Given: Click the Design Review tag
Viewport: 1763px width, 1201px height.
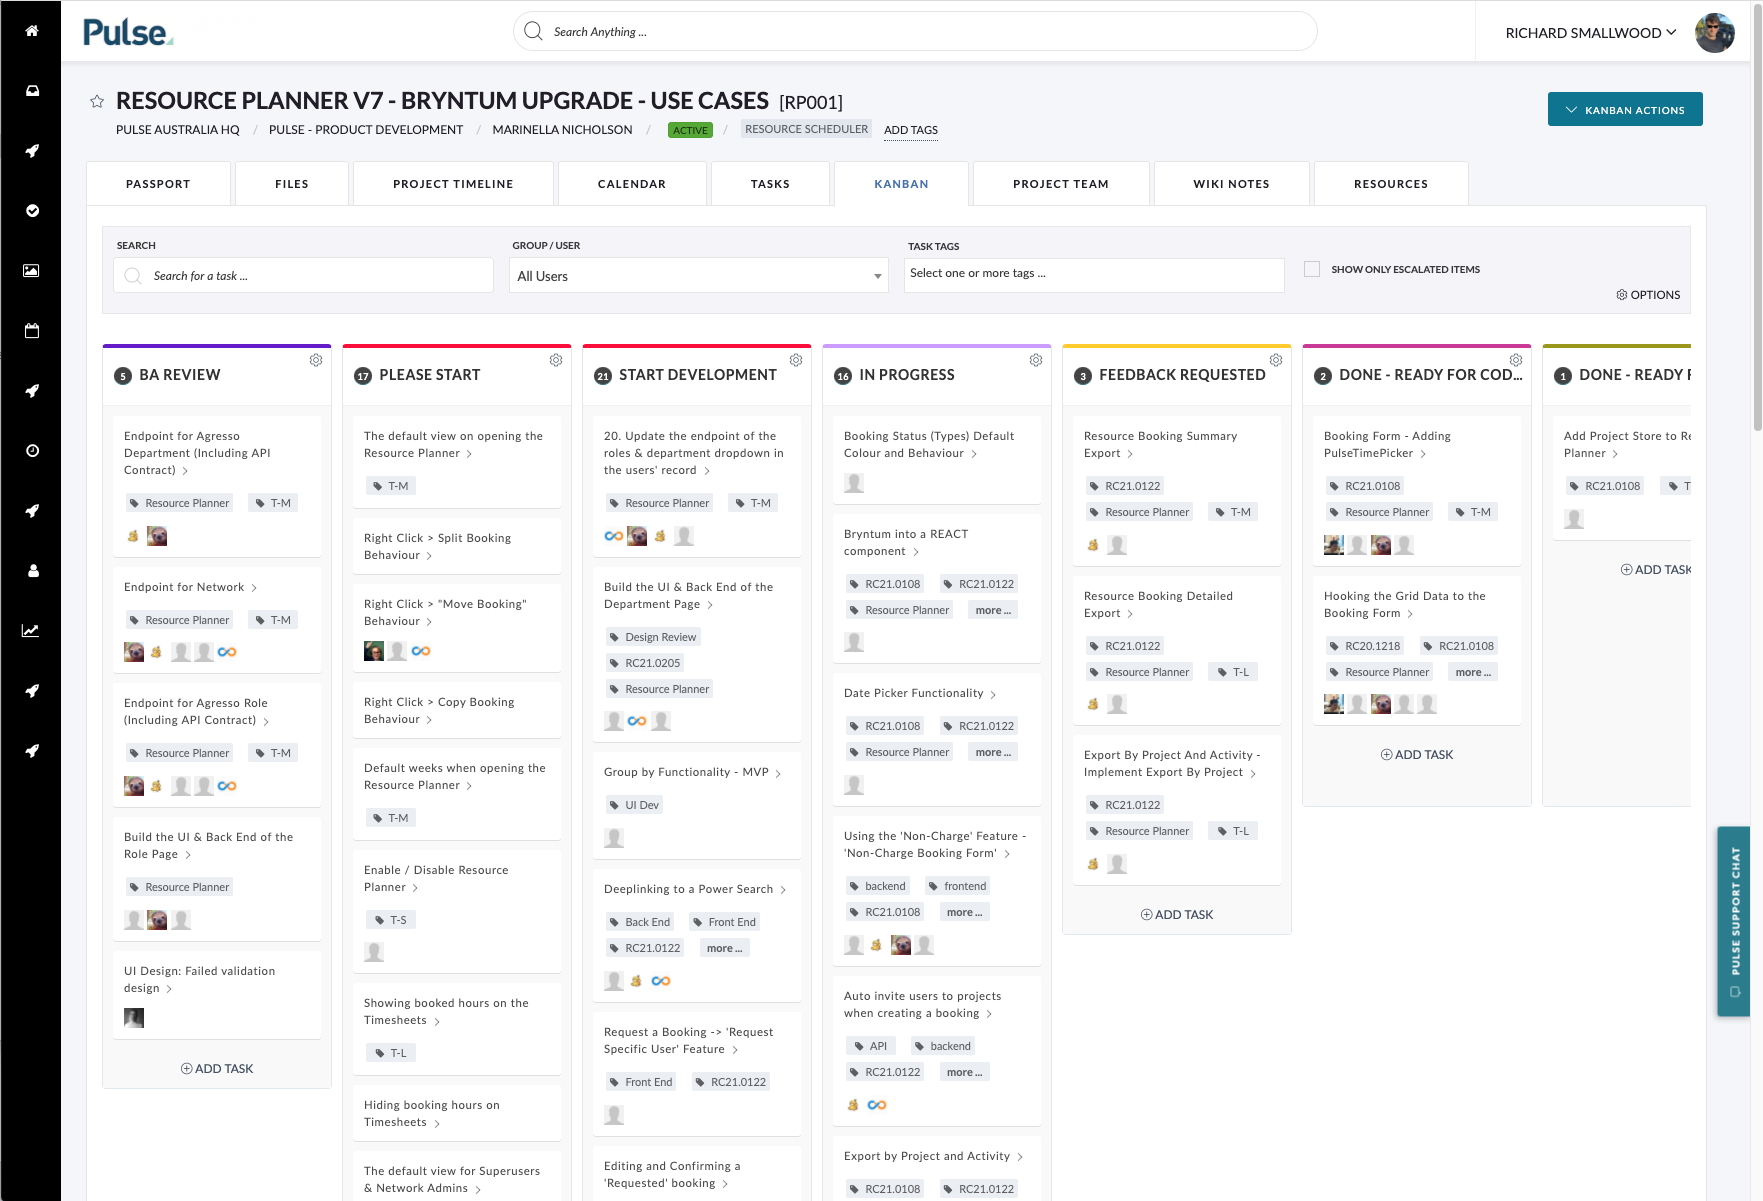Looking at the screenshot, I should click(652, 637).
